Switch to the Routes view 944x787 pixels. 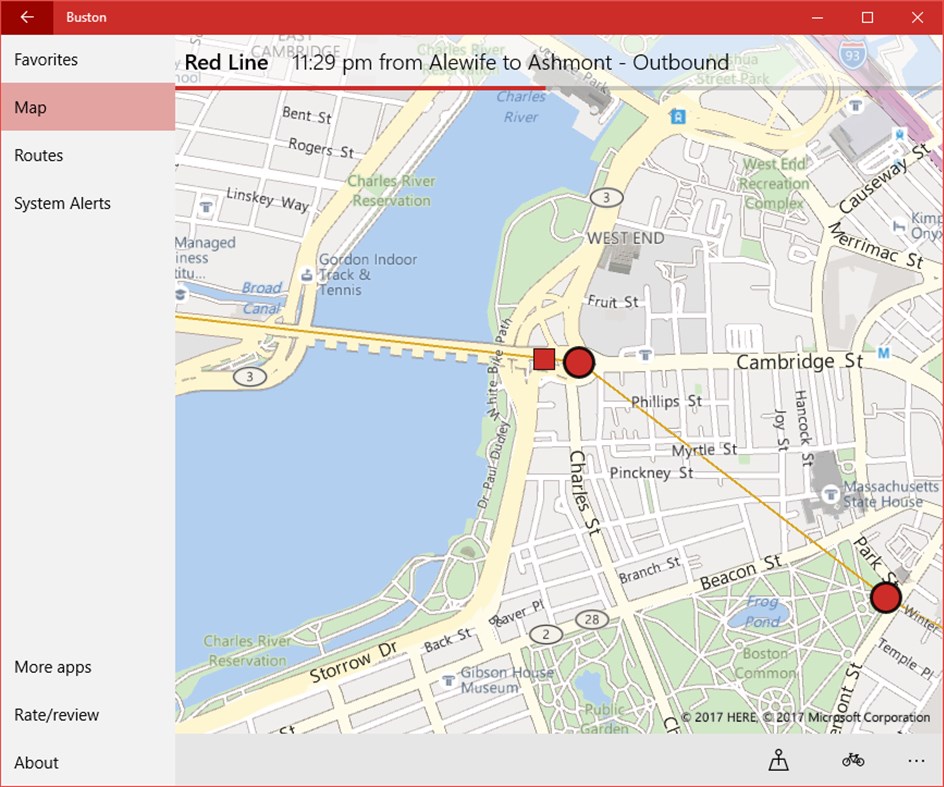click(x=39, y=155)
